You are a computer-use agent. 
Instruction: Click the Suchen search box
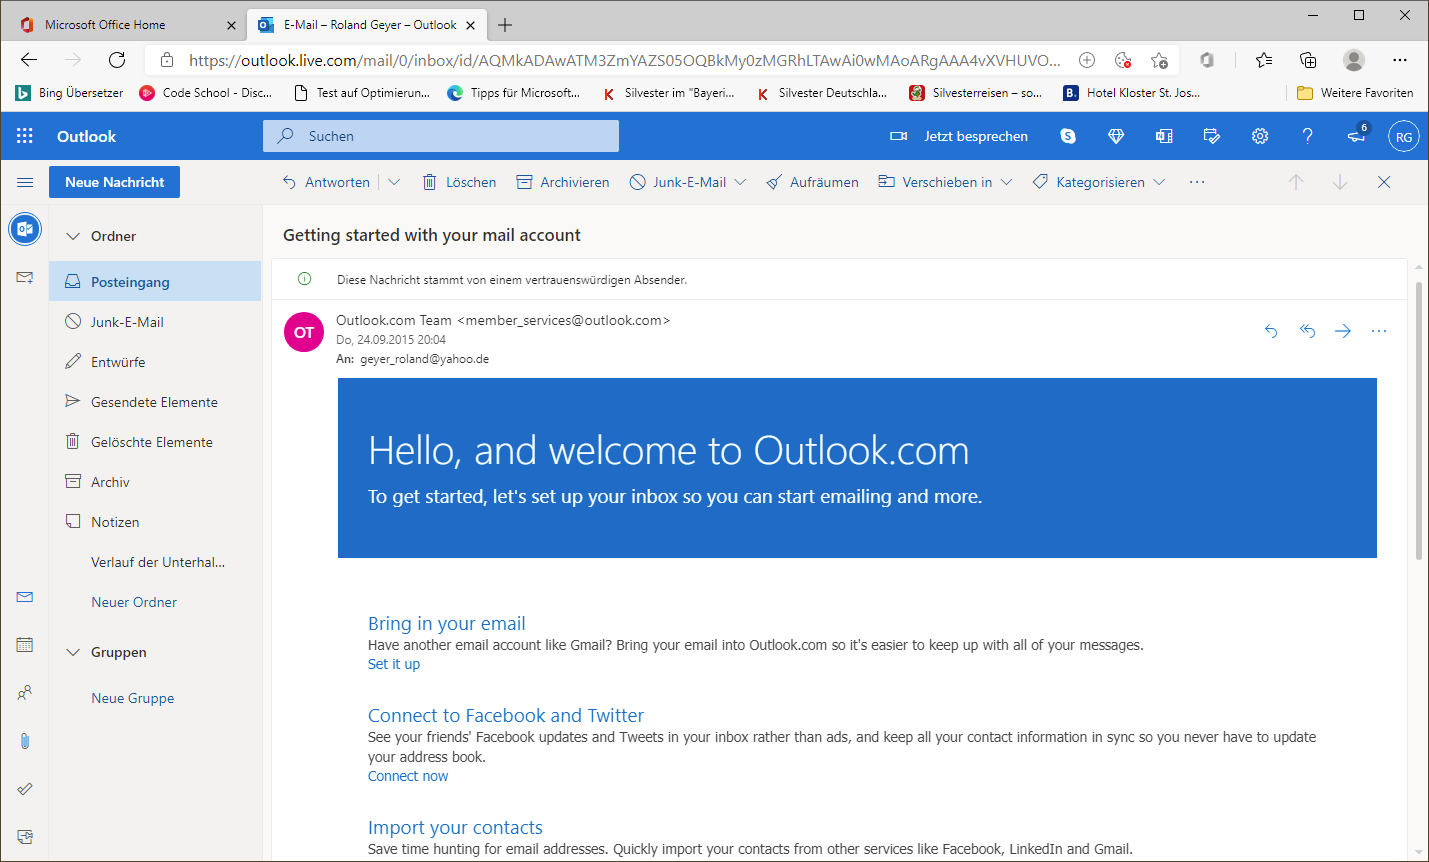[x=441, y=136]
